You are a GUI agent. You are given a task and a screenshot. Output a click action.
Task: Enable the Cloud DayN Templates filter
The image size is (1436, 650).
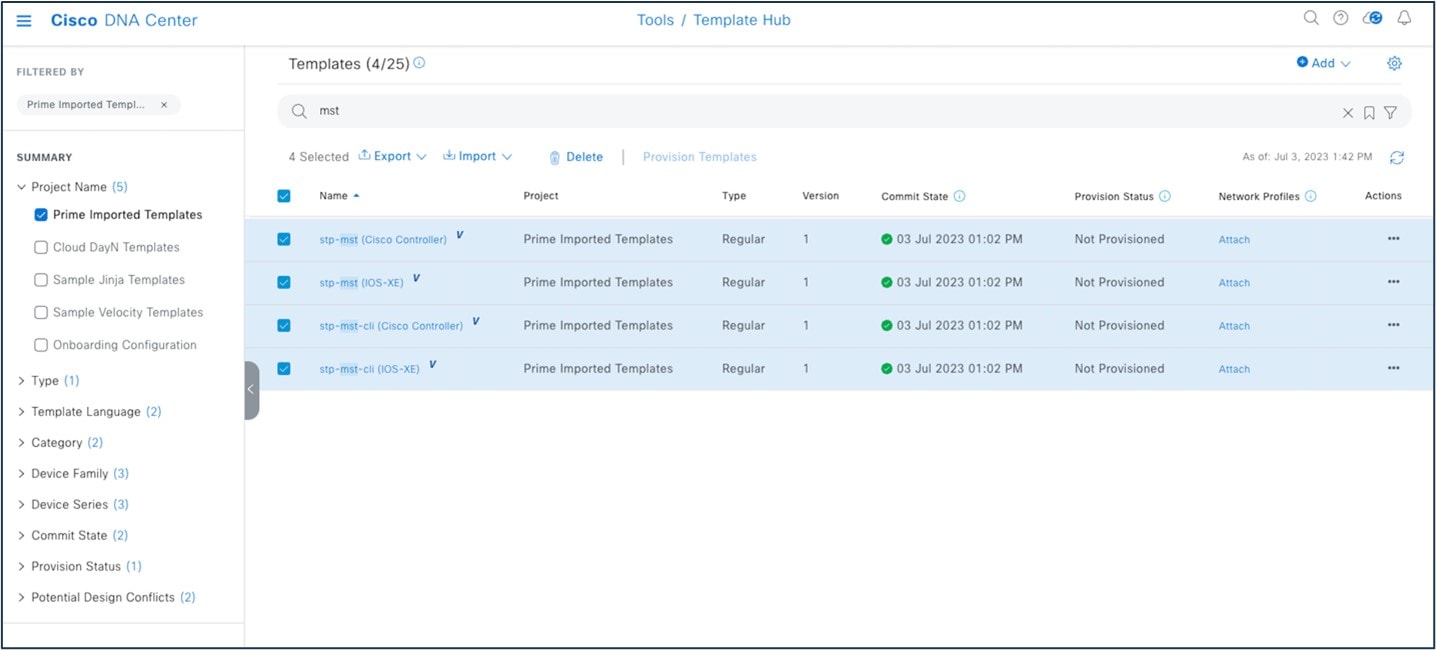coord(40,246)
